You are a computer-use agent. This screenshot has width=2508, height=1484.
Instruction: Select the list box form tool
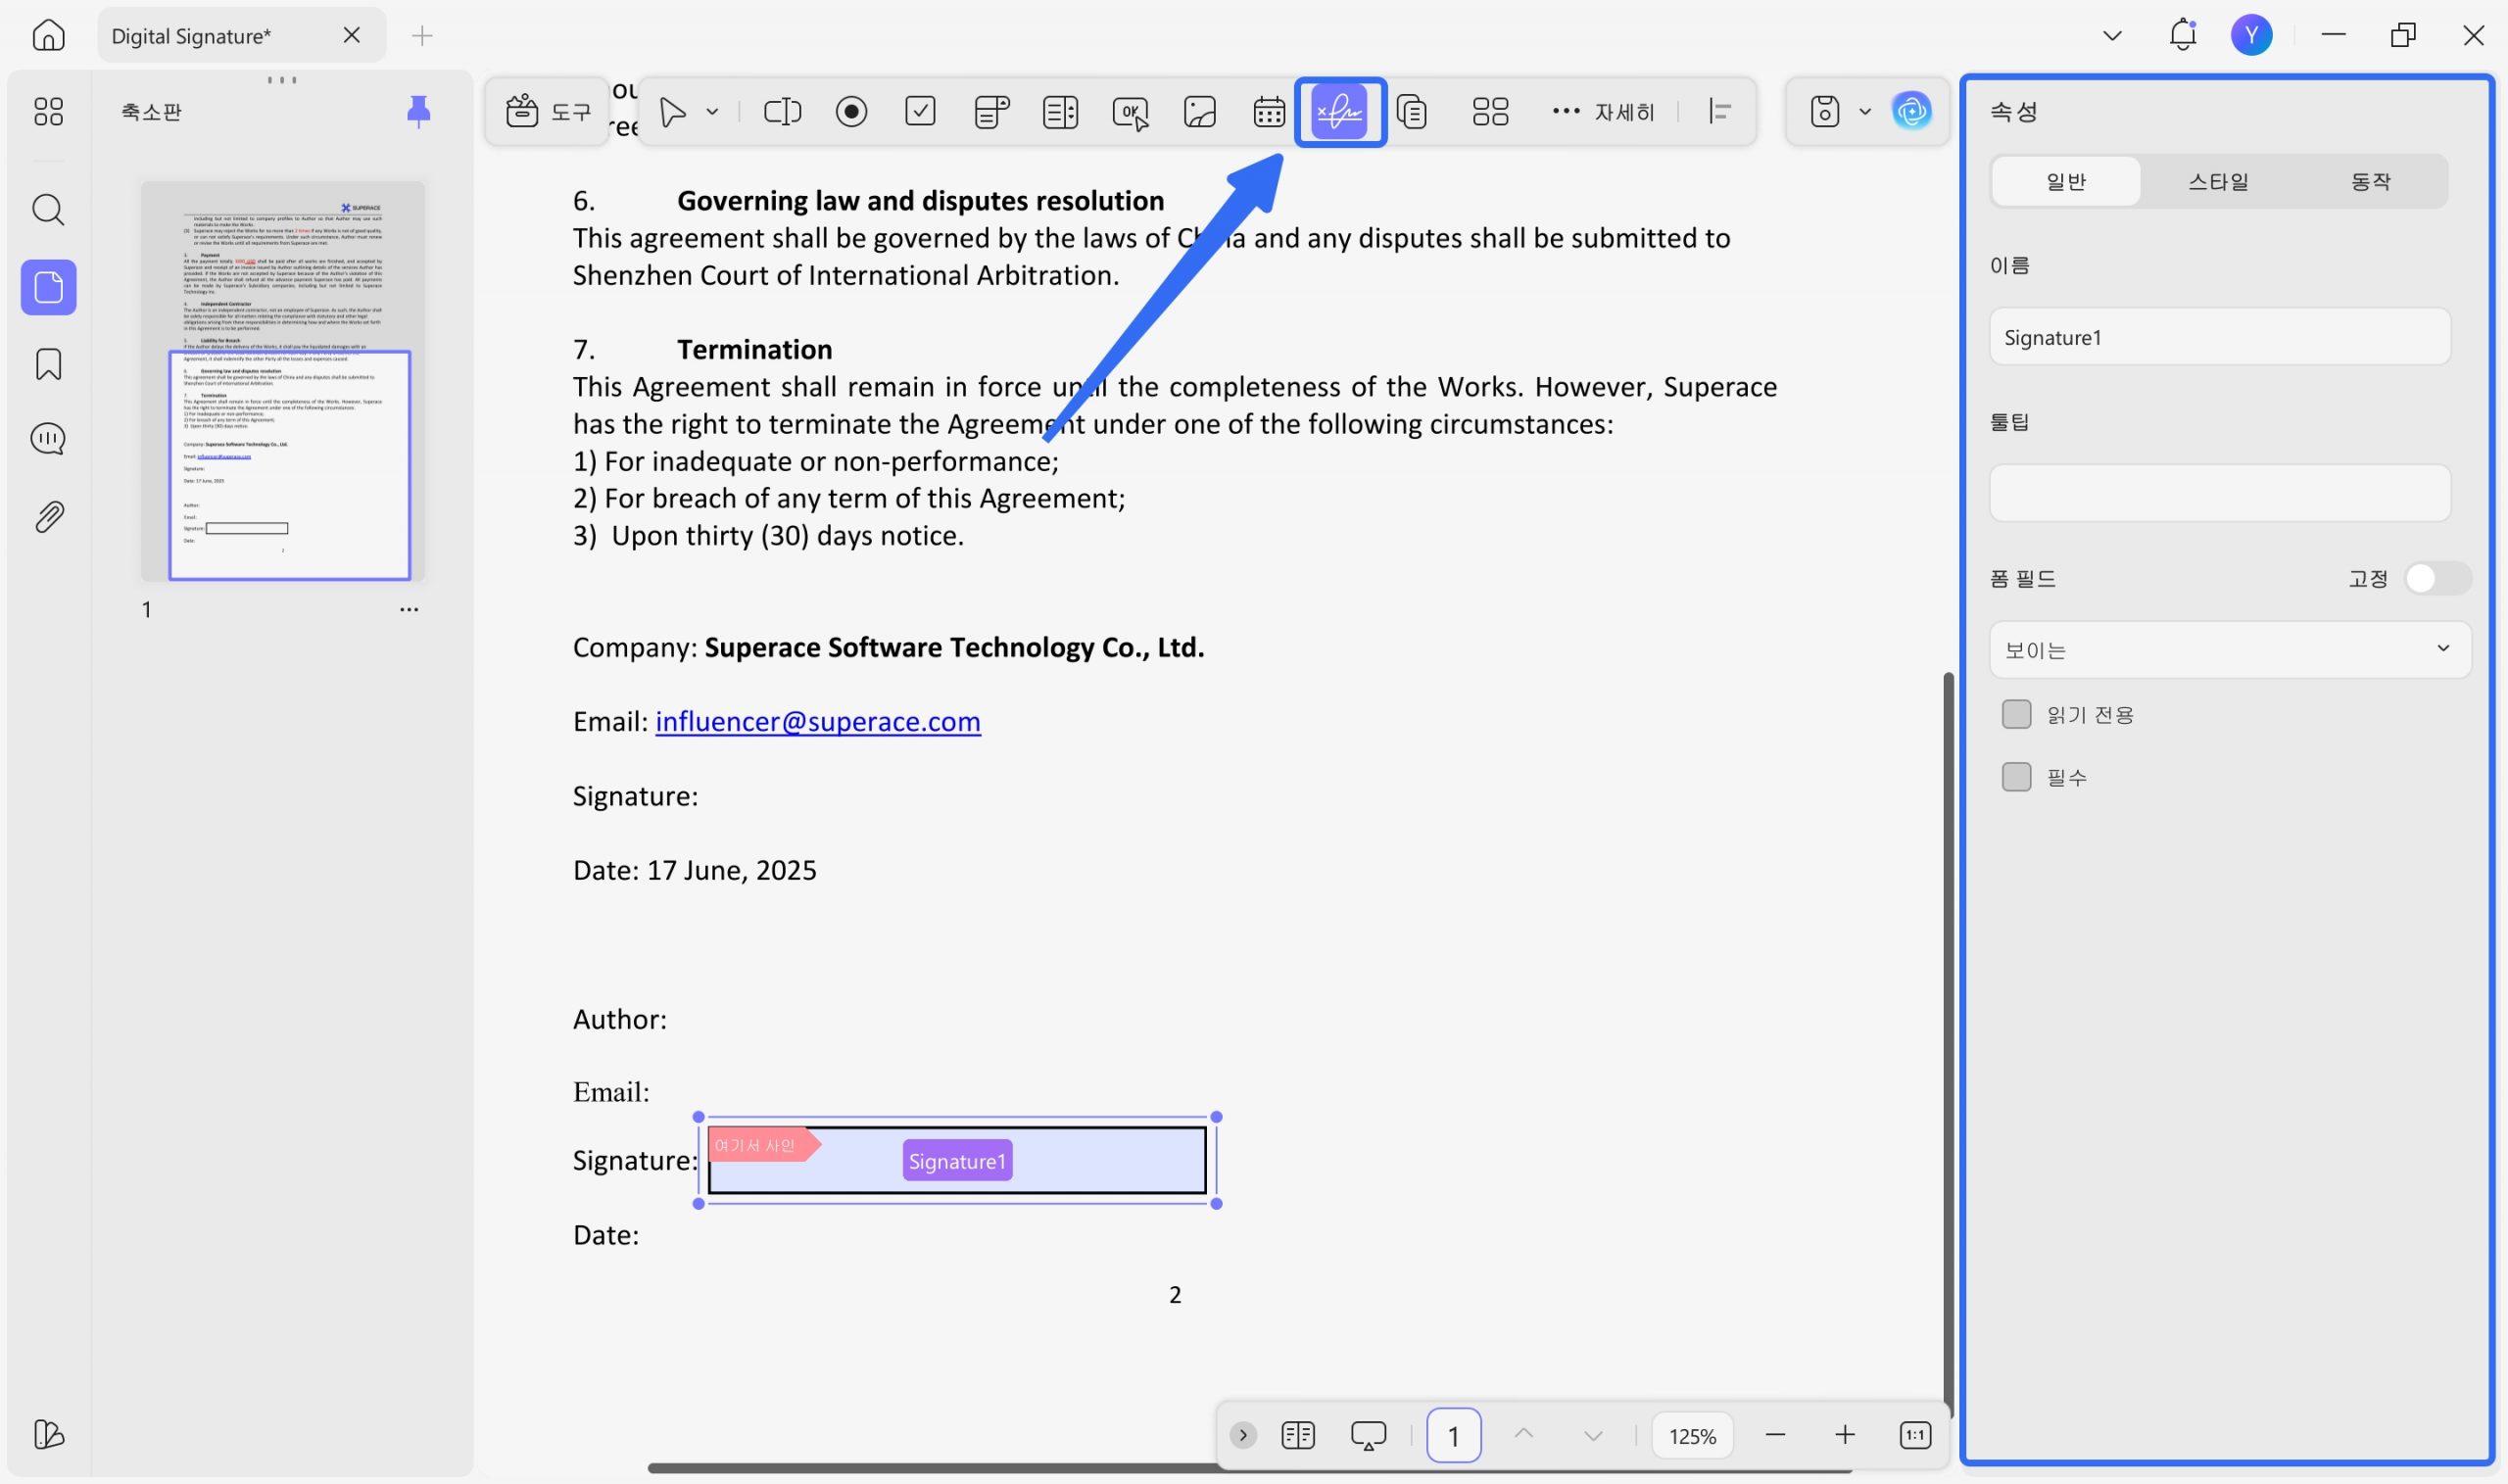pyautogui.click(x=1060, y=111)
